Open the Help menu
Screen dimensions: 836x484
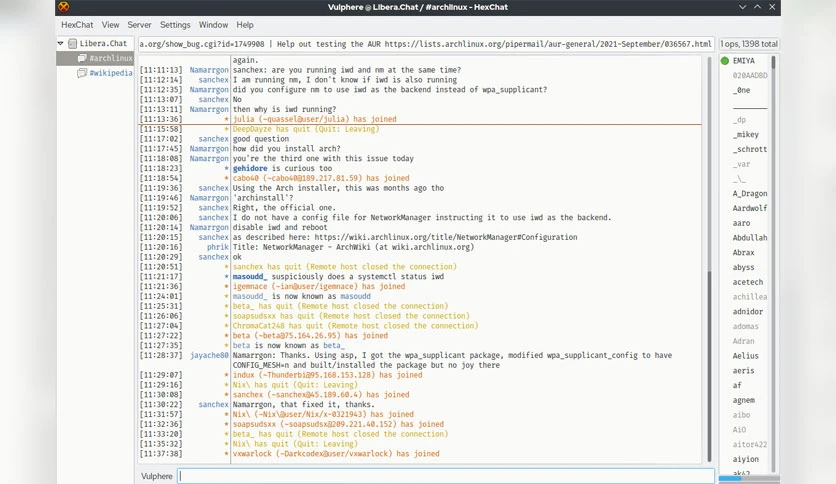tap(245, 25)
